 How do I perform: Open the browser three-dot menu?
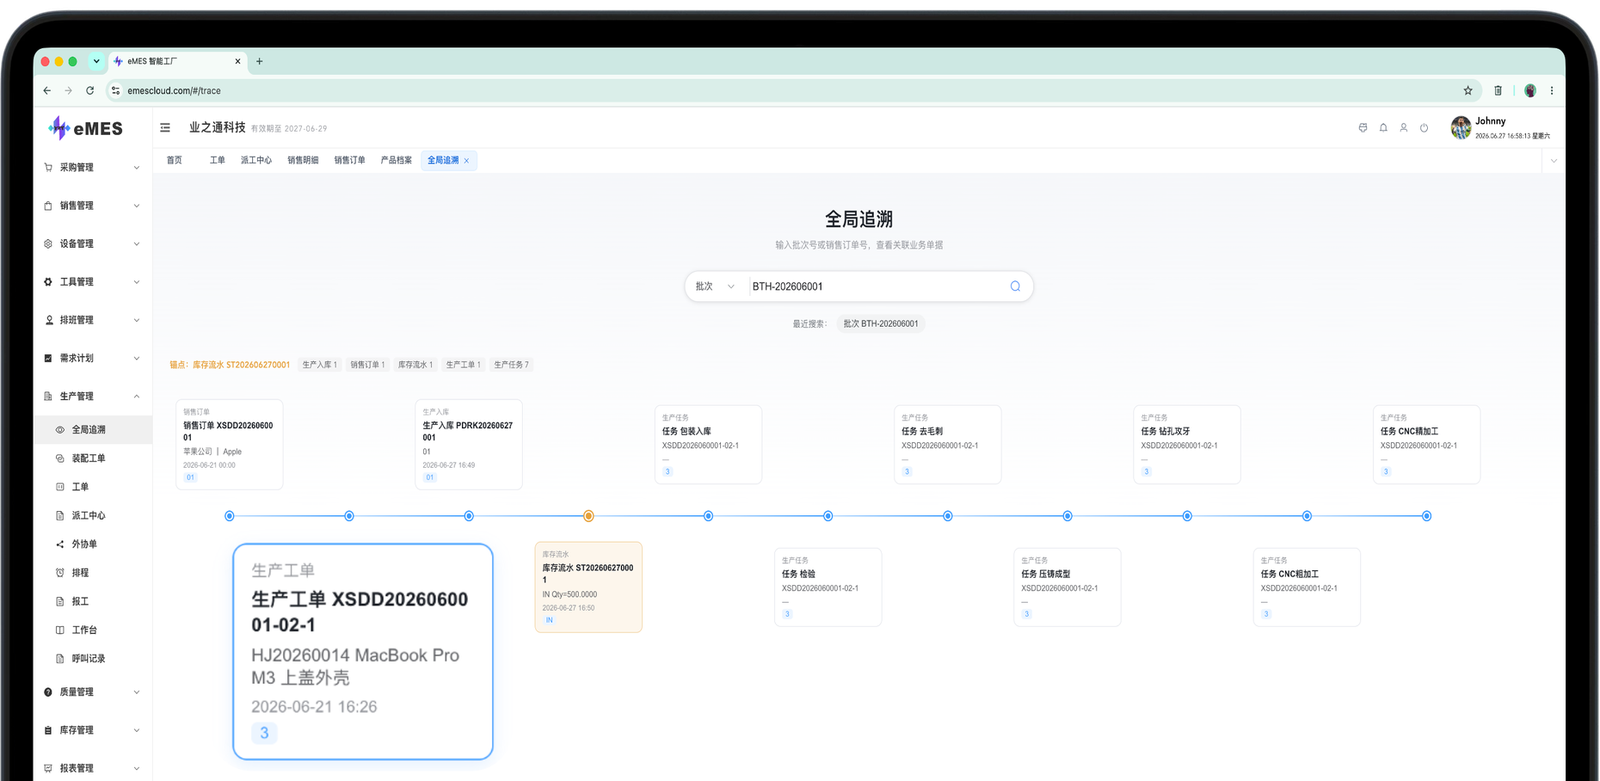click(x=1552, y=90)
